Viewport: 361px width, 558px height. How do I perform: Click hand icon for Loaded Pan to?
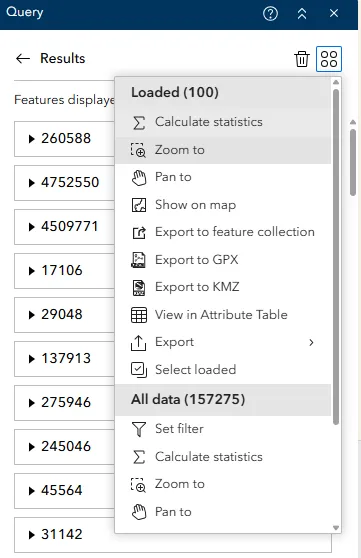pyautogui.click(x=139, y=178)
